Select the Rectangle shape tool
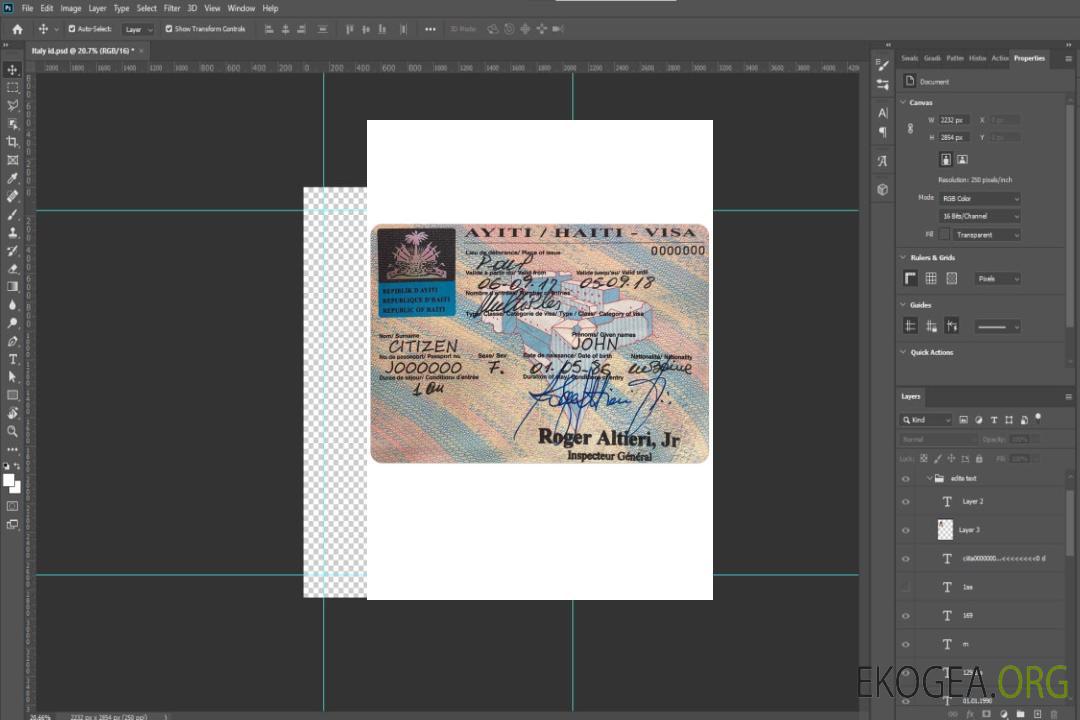 pyautogui.click(x=12, y=395)
